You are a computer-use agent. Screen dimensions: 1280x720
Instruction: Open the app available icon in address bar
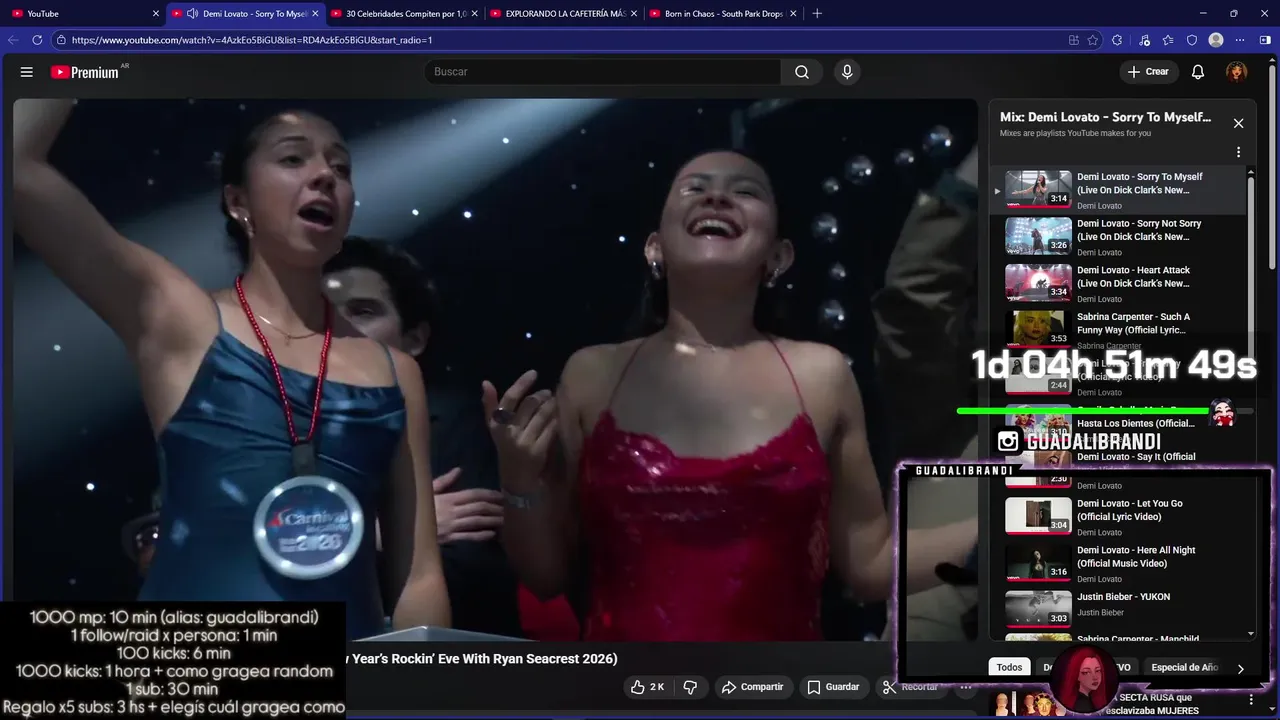1073,40
